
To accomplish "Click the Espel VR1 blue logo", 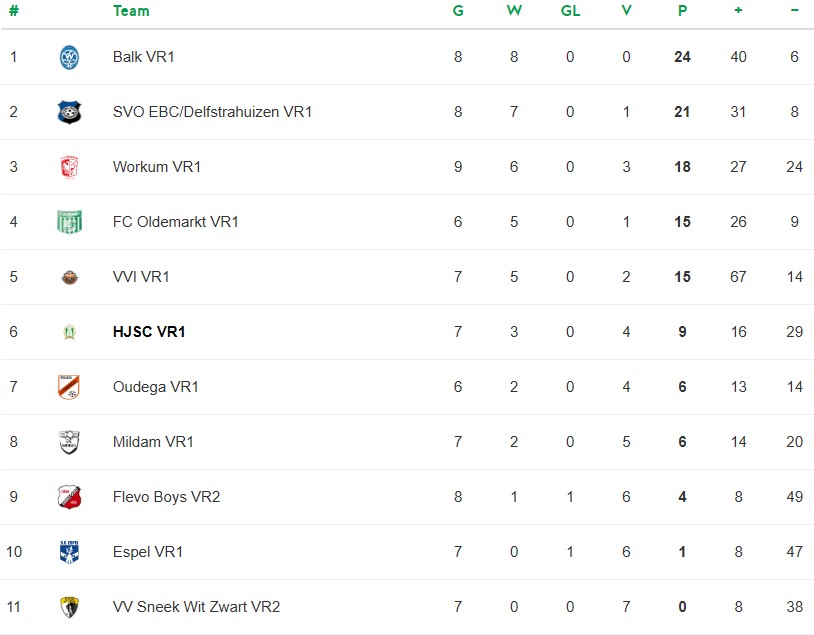I will tap(69, 552).
